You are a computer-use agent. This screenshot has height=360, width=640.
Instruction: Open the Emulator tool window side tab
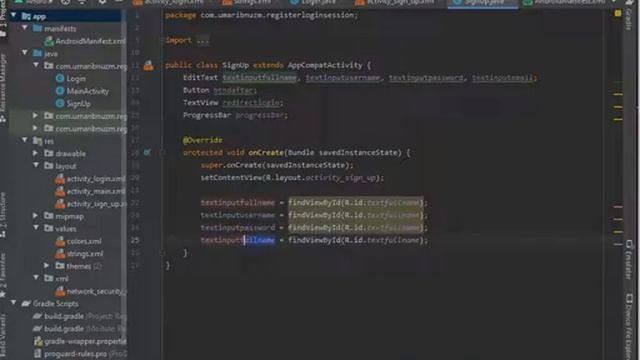629,260
